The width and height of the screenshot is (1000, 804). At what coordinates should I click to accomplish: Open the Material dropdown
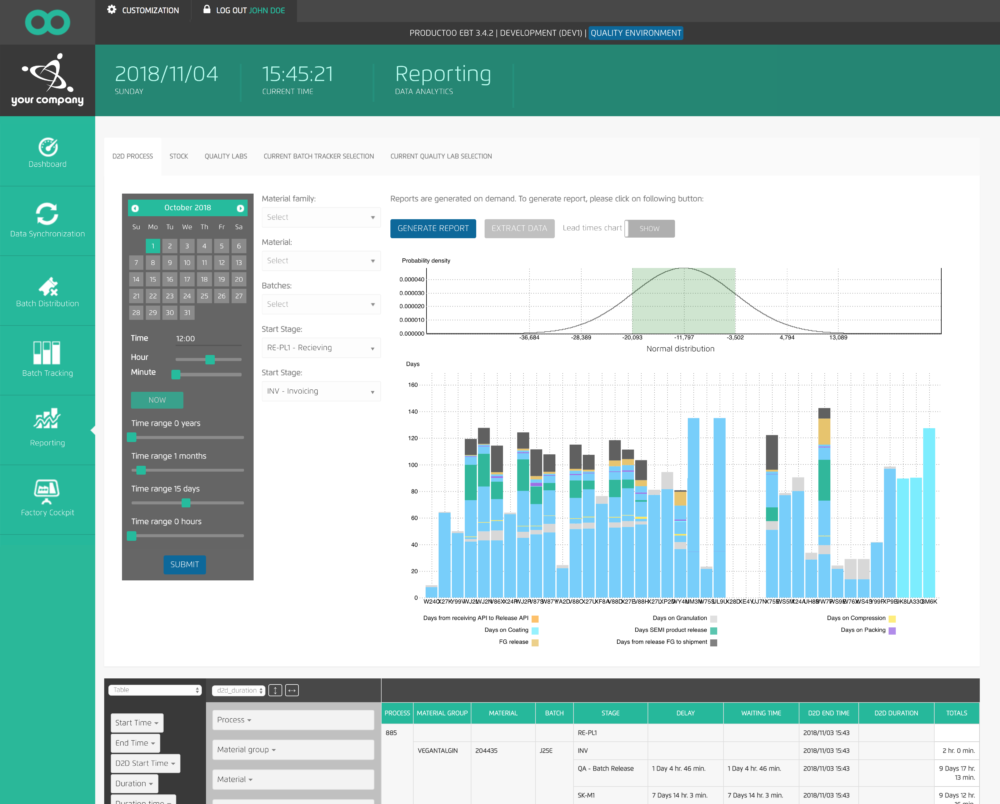click(321, 261)
